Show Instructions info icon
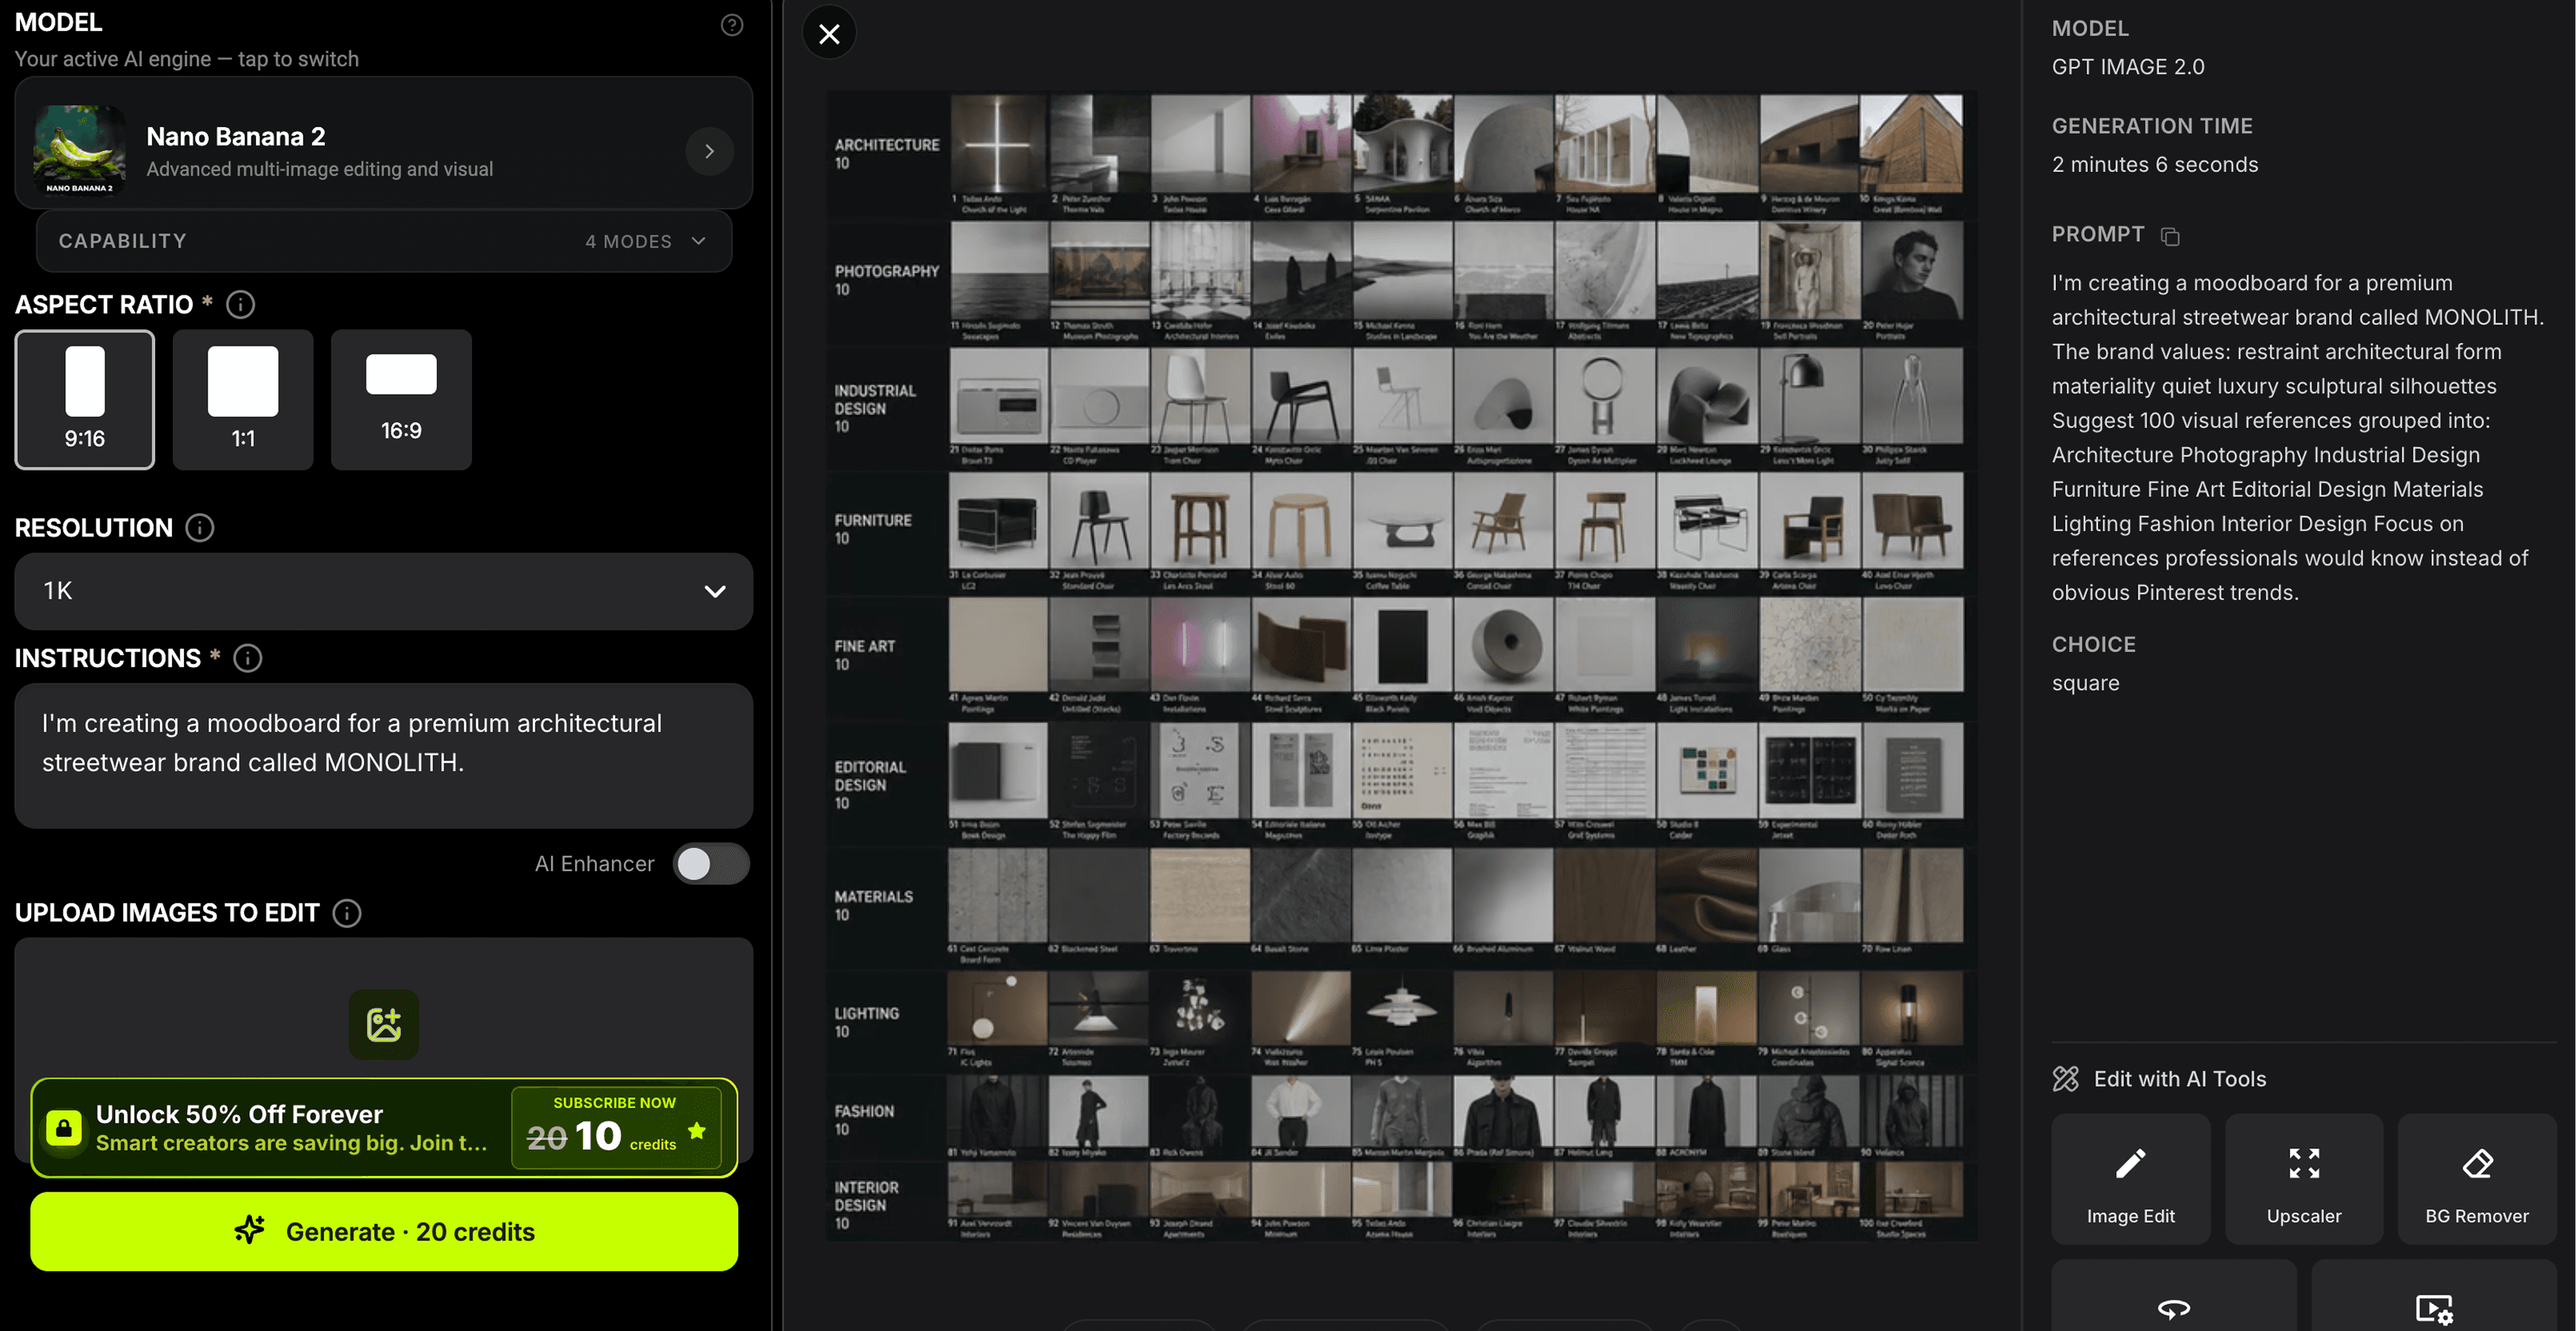Viewport: 2576px width, 1331px height. pos(248,658)
